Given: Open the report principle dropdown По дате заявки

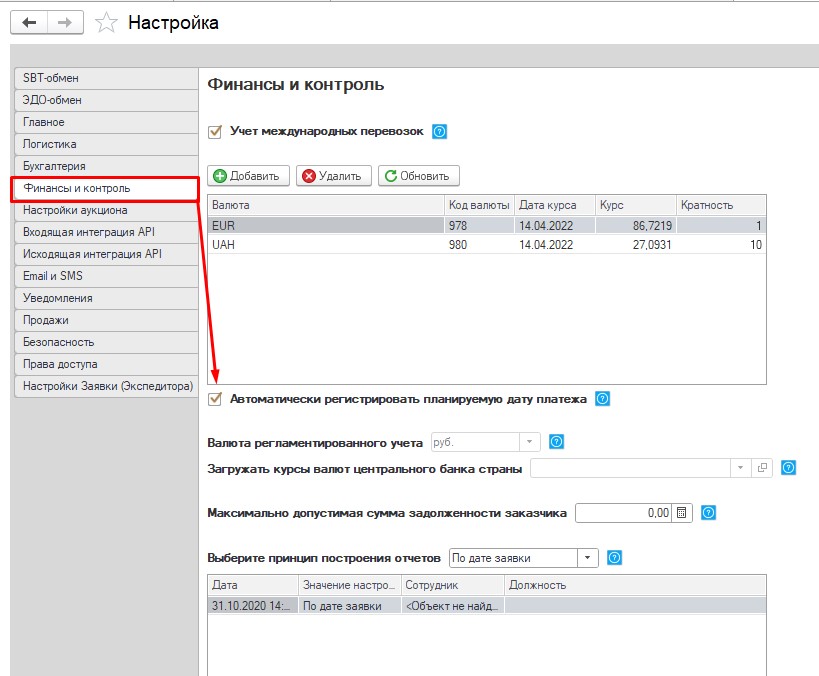Looking at the screenshot, I should pos(588,558).
